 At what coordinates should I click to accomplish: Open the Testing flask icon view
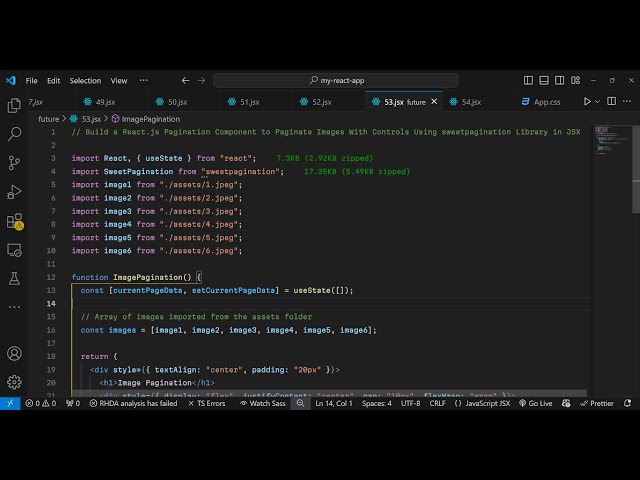coord(14,279)
